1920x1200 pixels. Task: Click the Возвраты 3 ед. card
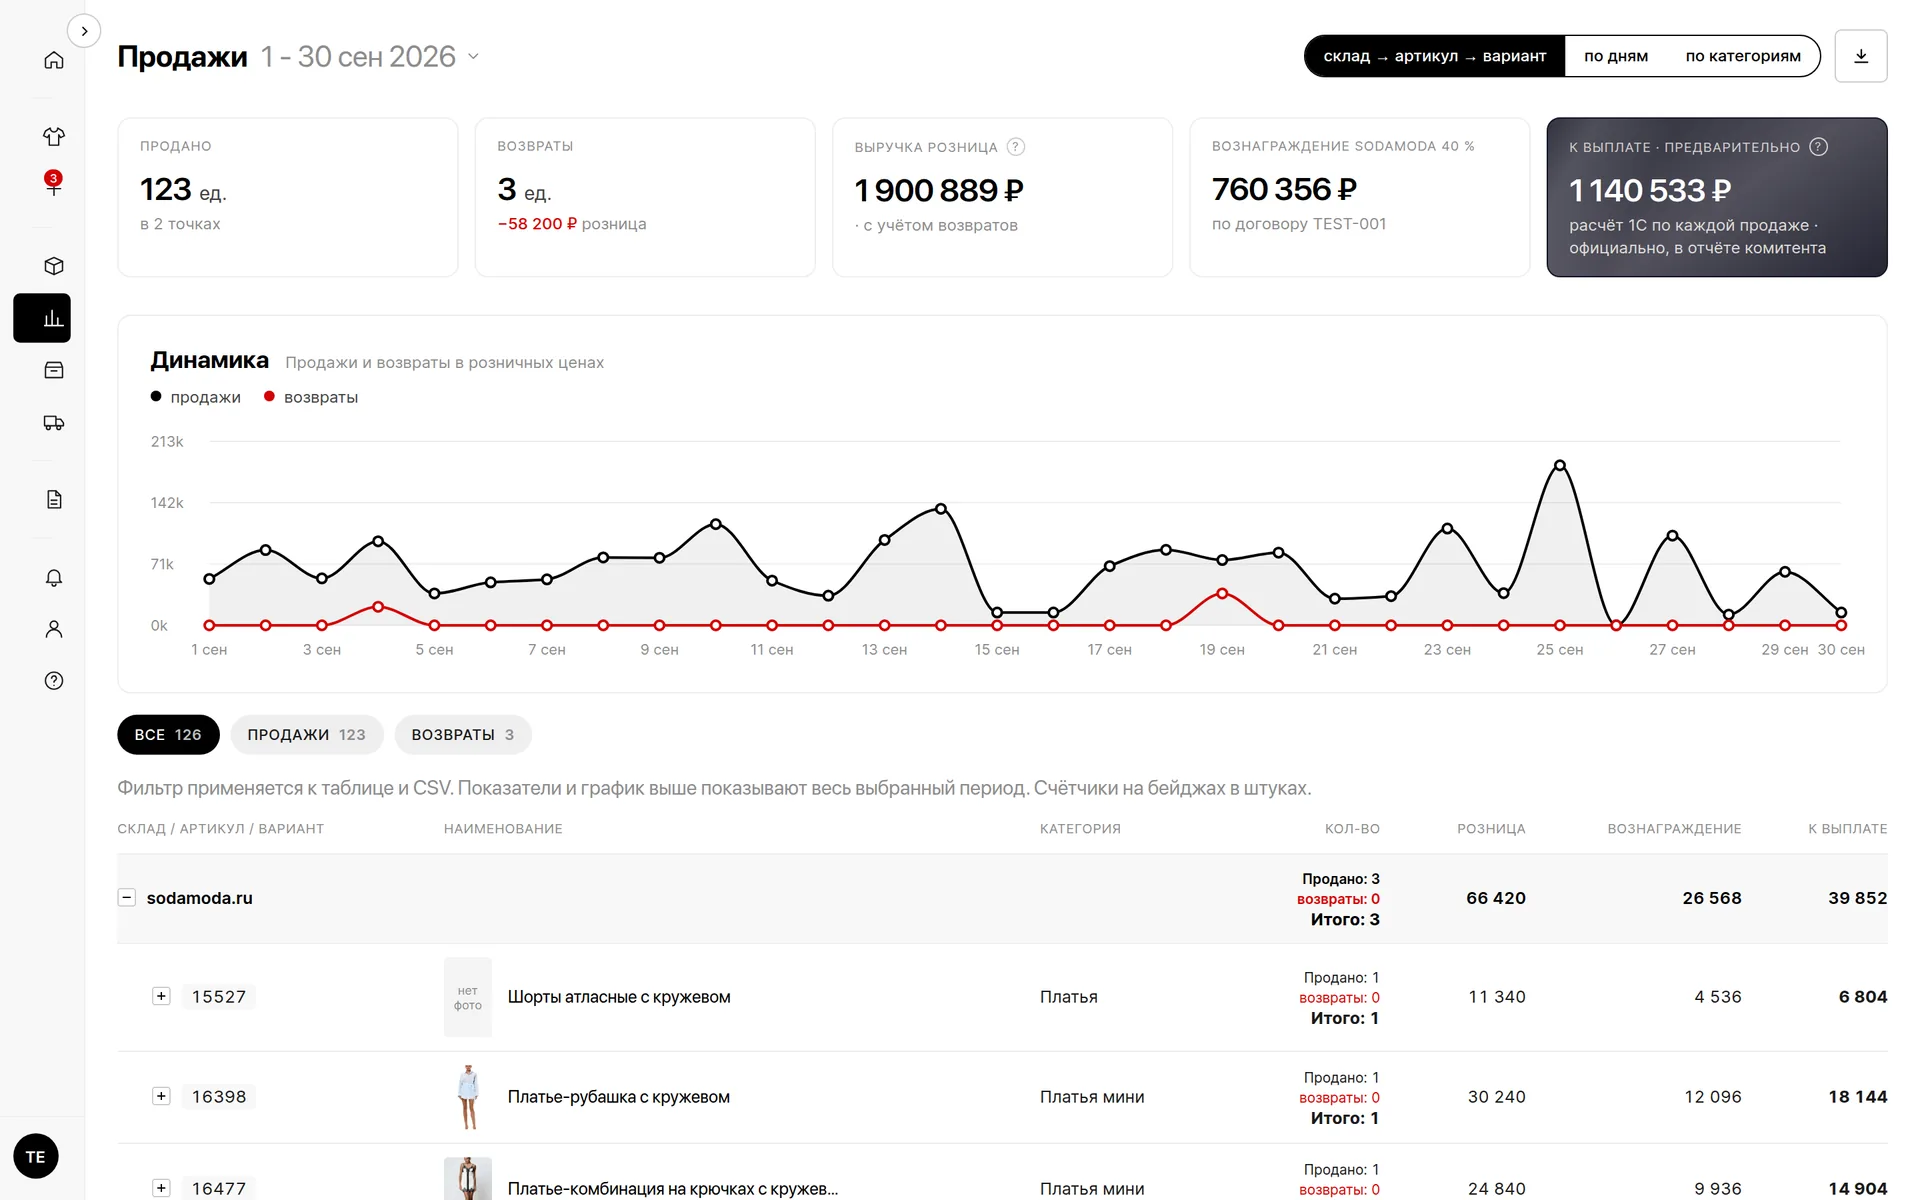pos(645,197)
